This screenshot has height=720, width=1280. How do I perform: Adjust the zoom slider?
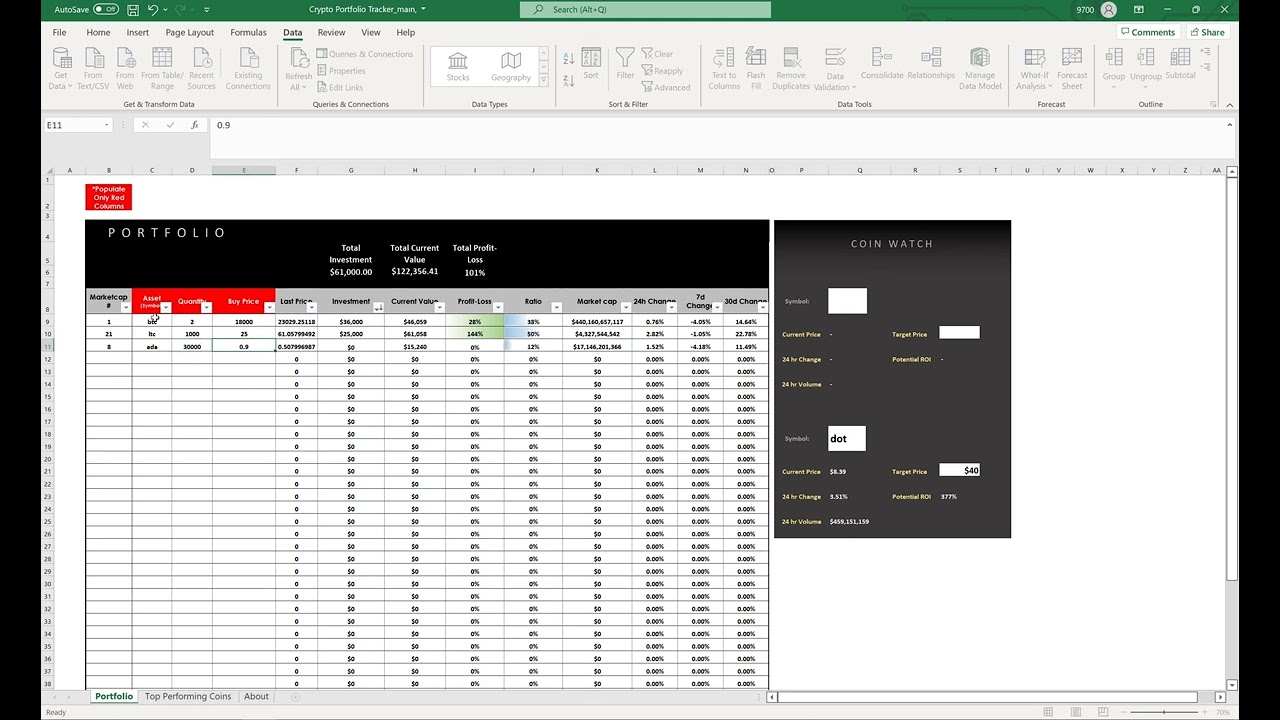click(1164, 712)
